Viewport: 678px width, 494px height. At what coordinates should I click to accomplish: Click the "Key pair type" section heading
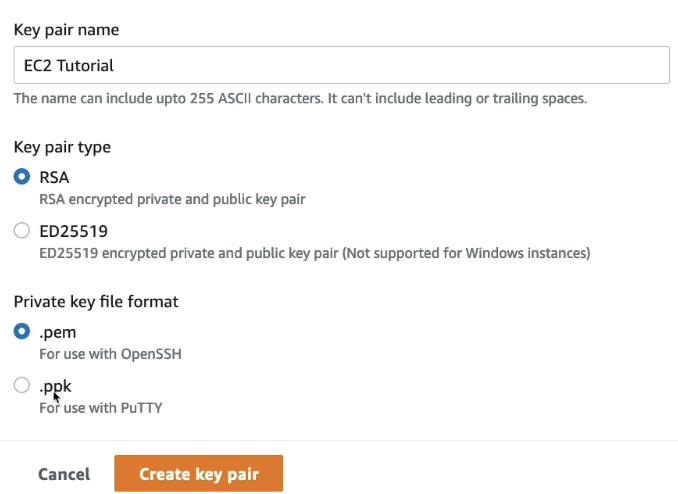62,147
